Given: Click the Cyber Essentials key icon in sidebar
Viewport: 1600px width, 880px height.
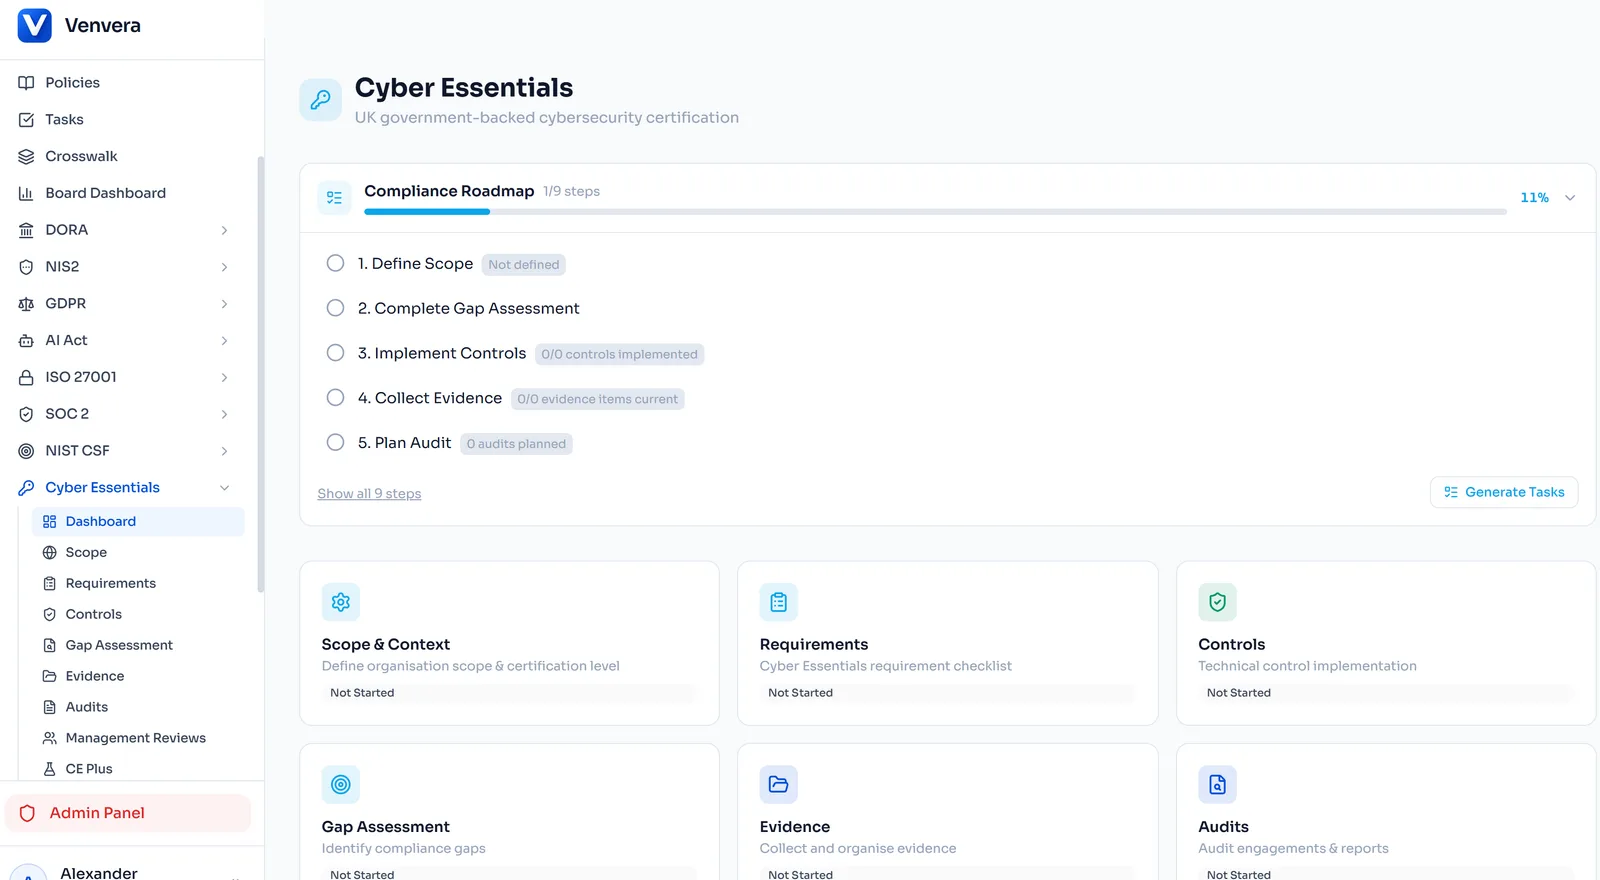Looking at the screenshot, I should coord(26,488).
